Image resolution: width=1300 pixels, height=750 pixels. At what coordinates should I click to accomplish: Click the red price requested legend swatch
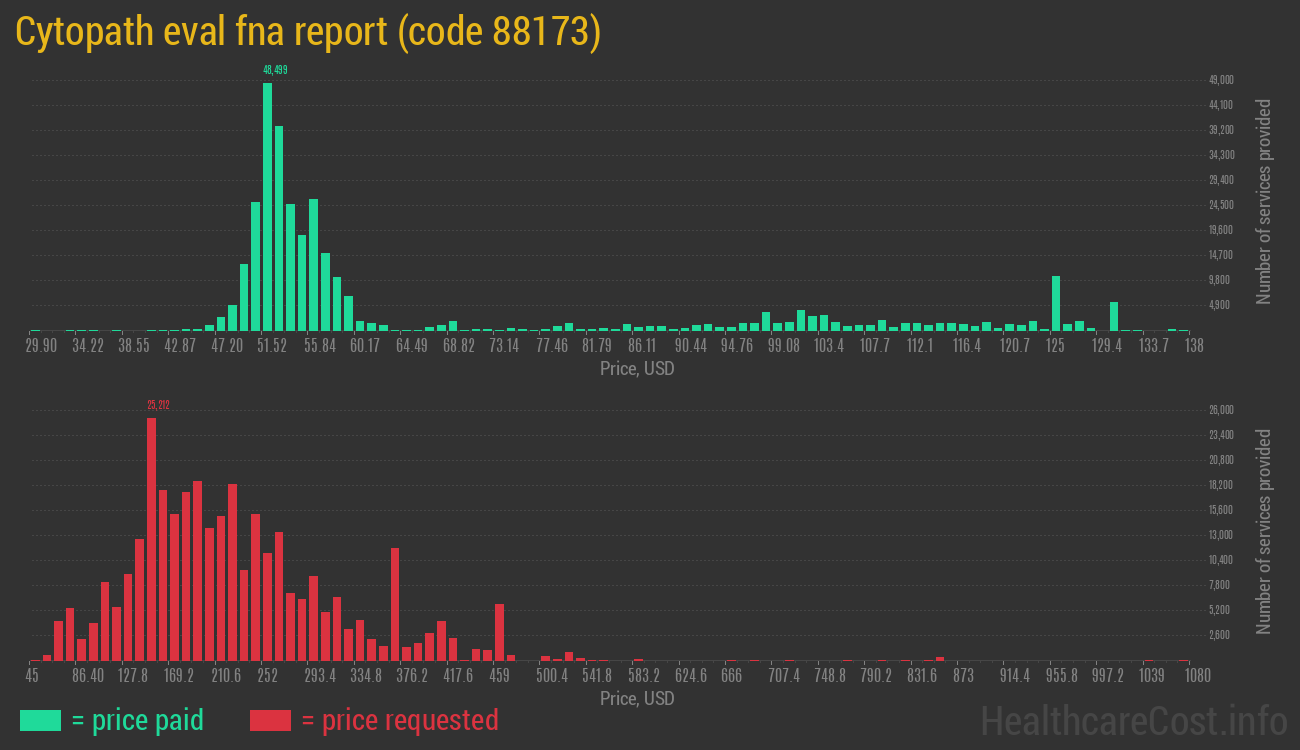(x=270, y=720)
